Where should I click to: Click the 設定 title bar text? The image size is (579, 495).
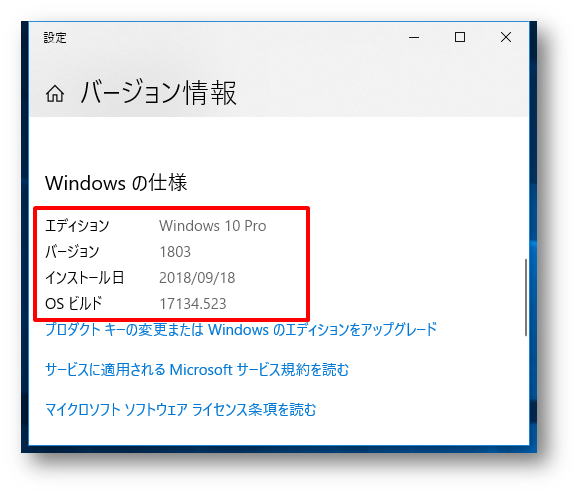point(55,38)
